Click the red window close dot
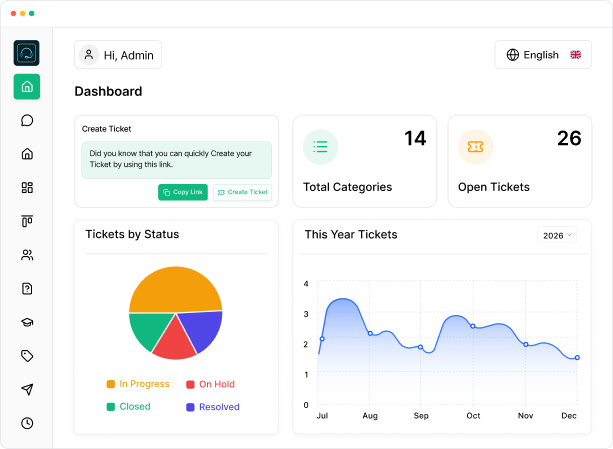613x449 pixels. pyautogui.click(x=13, y=13)
